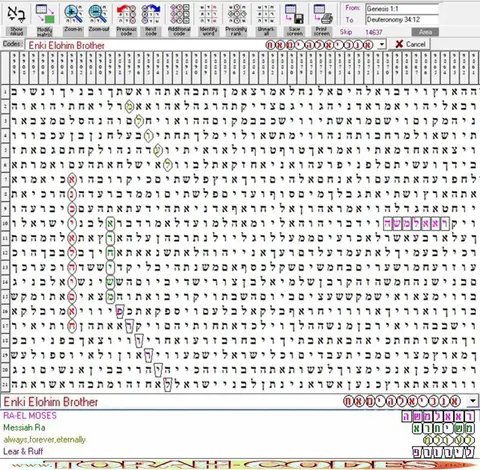Run the Proximity rank tool
The height and width of the screenshot is (470, 480).
[x=236, y=19]
